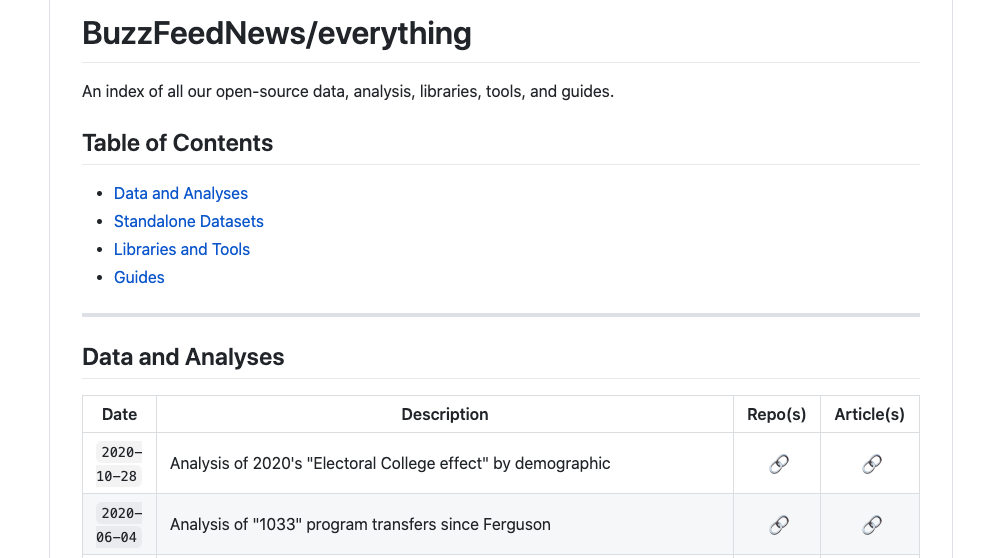Click the Article(s) column header
This screenshot has width=983, height=558.
(869, 414)
